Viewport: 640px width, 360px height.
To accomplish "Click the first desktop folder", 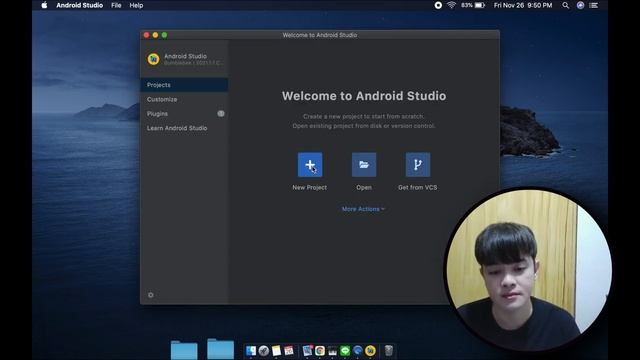I will [184, 350].
